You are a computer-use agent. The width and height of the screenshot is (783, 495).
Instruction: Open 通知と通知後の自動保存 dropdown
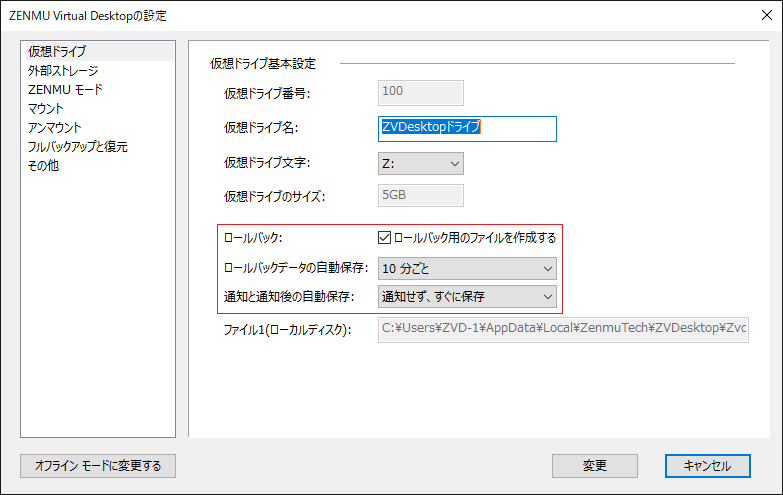click(467, 297)
